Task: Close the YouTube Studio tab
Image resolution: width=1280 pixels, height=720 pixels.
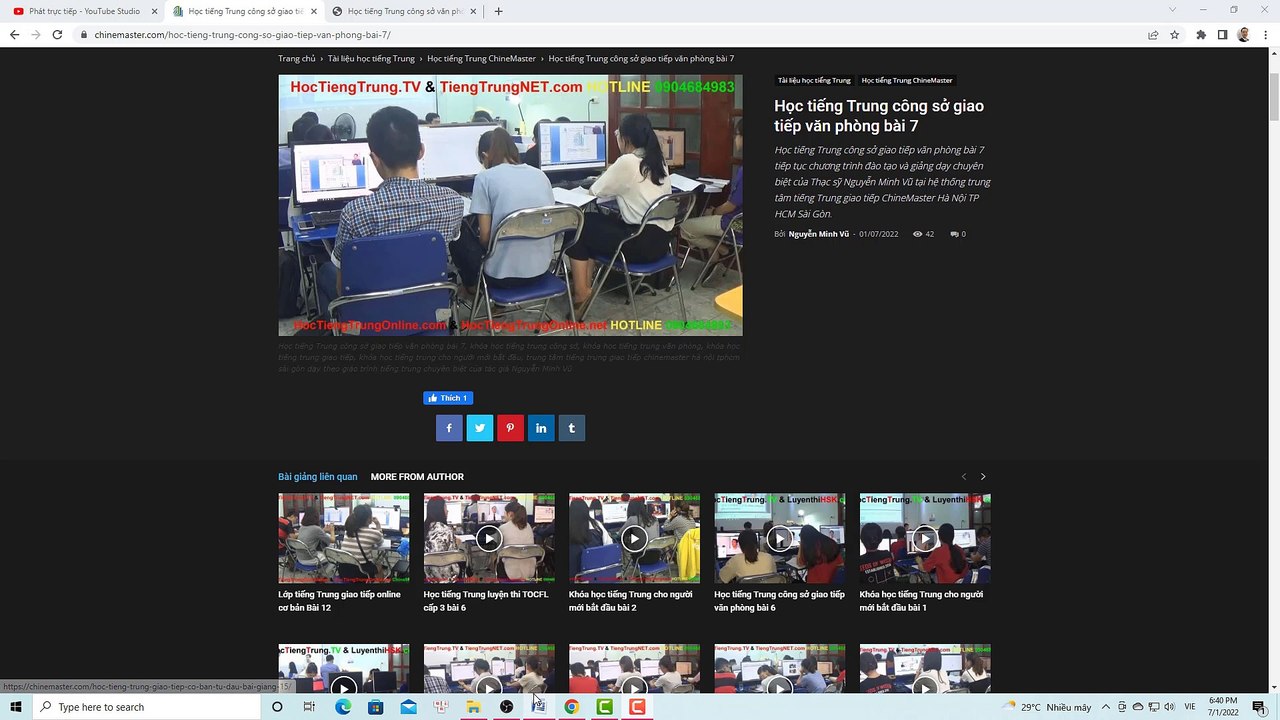Action: click(x=154, y=11)
